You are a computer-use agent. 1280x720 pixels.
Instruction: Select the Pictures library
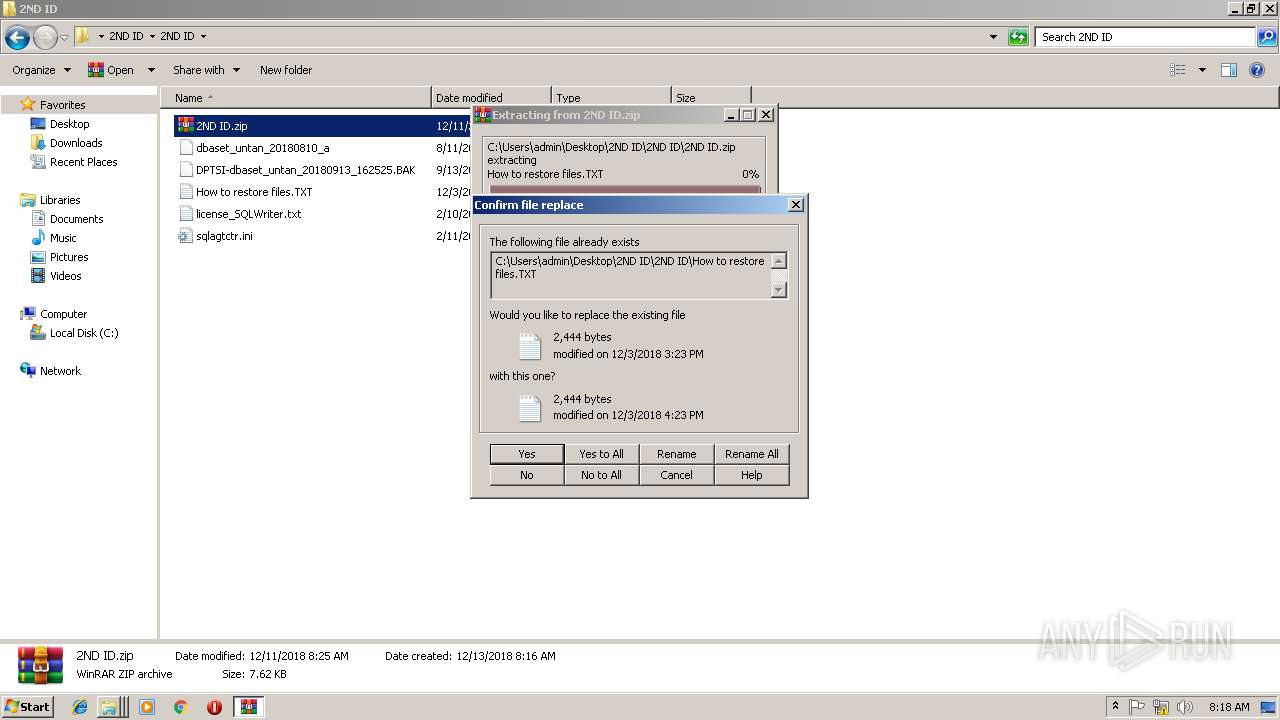click(69, 257)
